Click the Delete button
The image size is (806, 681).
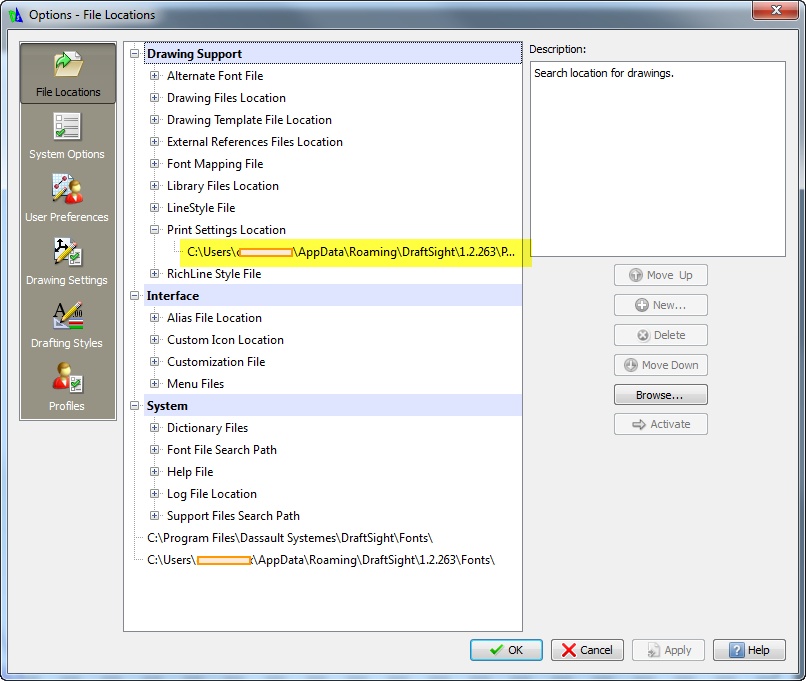click(661, 335)
